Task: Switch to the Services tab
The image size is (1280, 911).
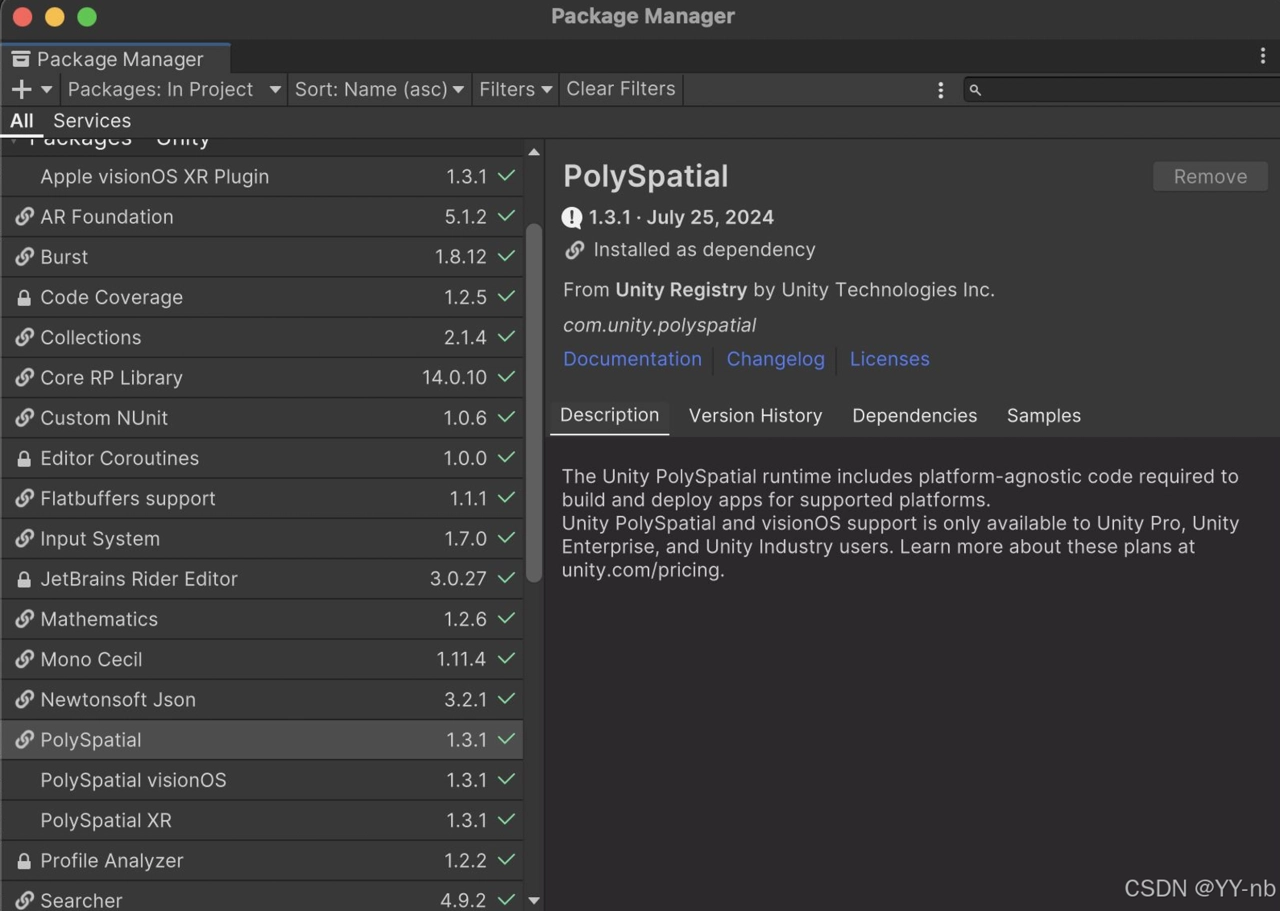Action: coord(92,120)
